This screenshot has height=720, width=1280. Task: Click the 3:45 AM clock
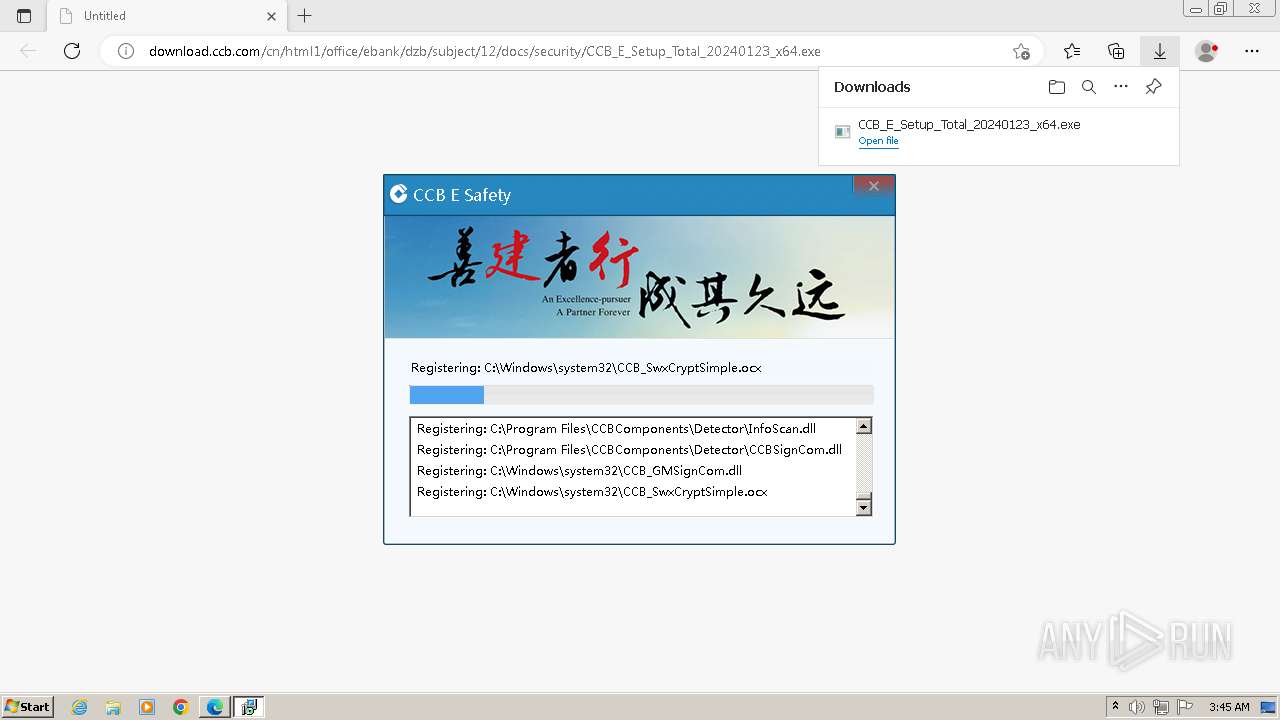point(1229,707)
